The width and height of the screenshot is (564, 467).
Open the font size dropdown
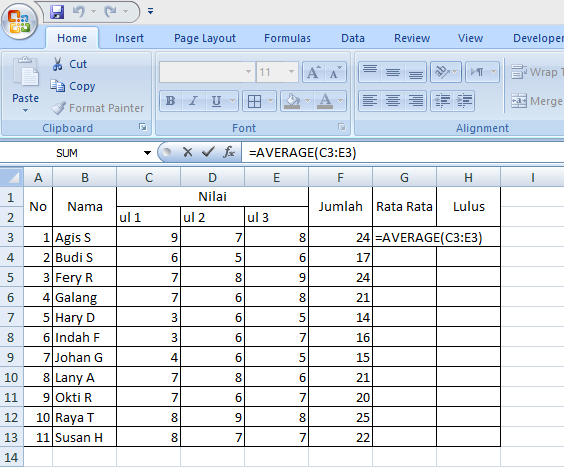(x=291, y=72)
